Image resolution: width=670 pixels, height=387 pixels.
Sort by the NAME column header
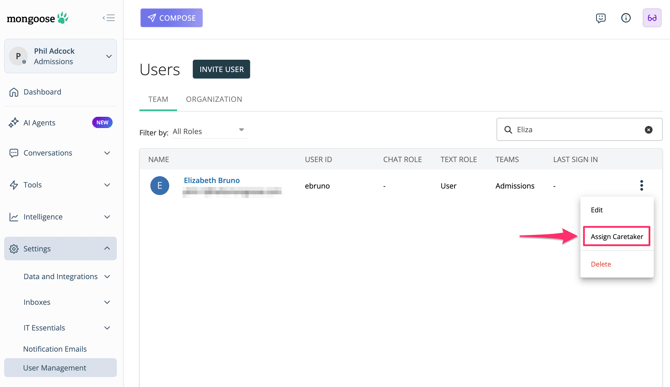pos(159,159)
